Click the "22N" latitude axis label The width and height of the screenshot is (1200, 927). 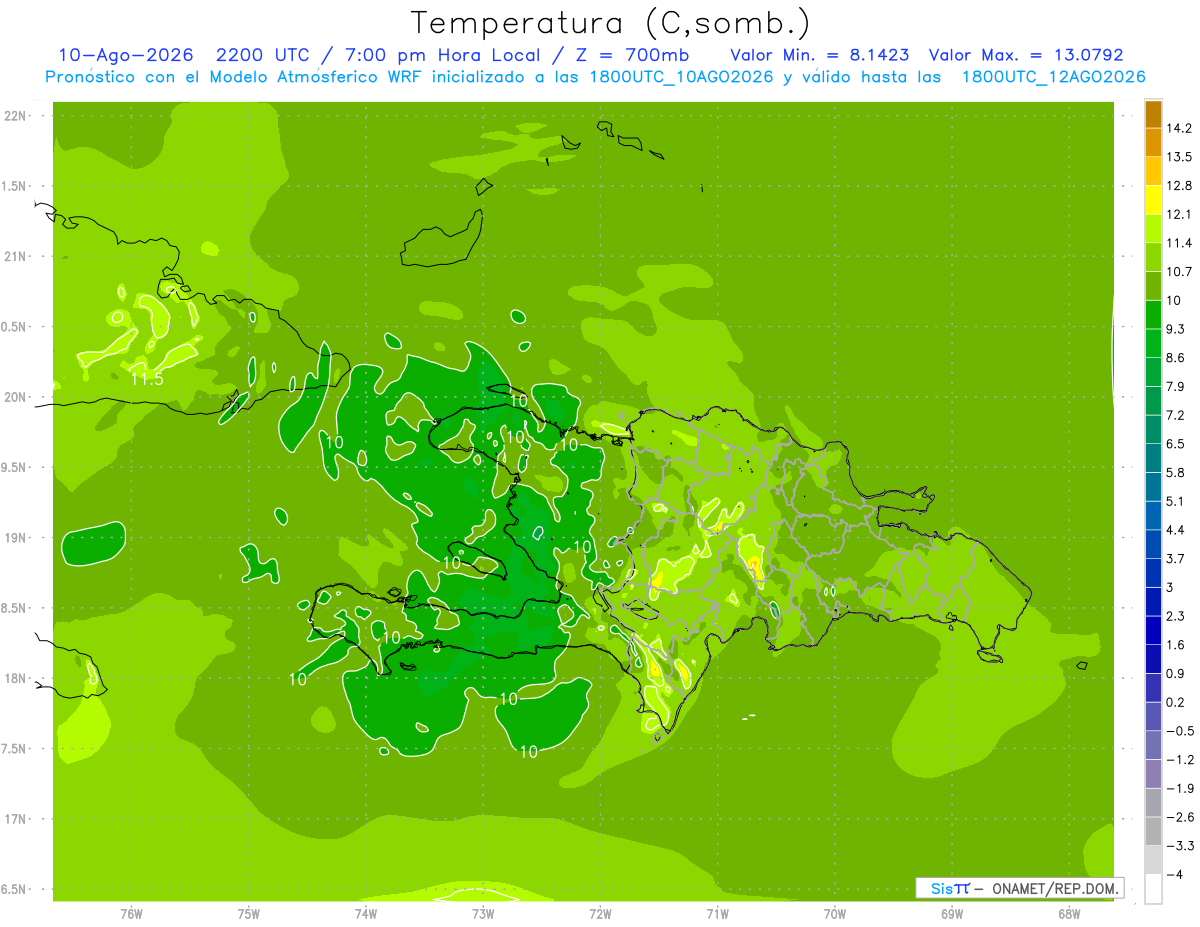[16, 116]
